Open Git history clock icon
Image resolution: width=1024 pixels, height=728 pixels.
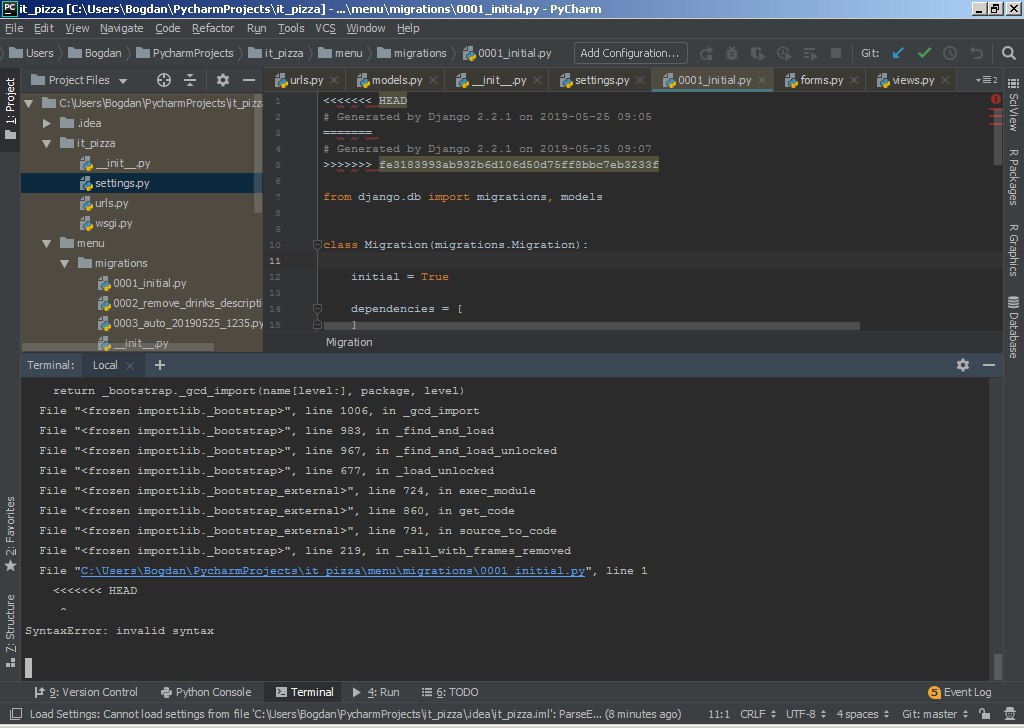point(950,54)
